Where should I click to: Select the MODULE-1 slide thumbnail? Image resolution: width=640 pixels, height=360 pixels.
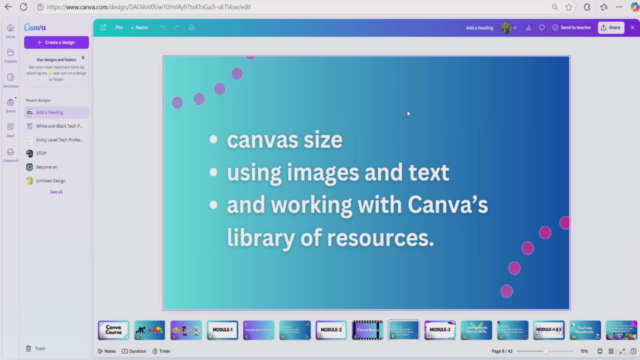[222, 330]
